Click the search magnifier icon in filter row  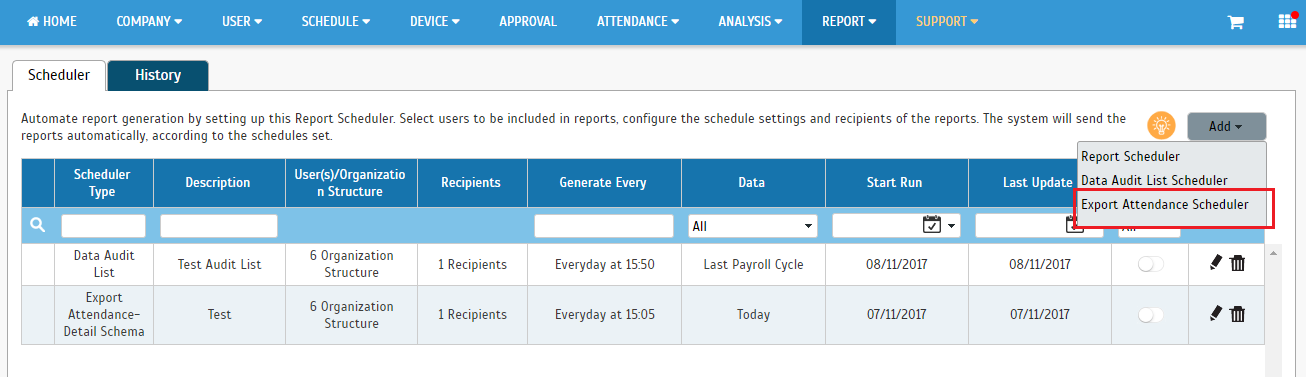pos(37,226)
